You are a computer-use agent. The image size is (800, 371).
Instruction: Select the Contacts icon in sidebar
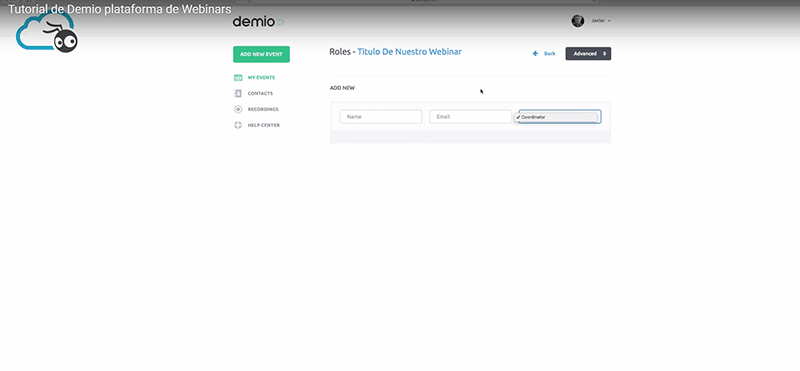[238, 93]
